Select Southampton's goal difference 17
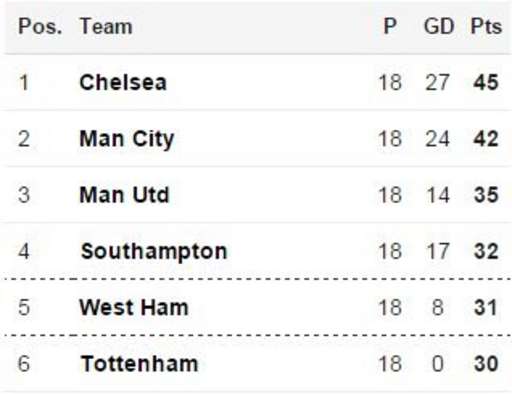The height and width of the screenshot is (394, 512). pos(438,251)
